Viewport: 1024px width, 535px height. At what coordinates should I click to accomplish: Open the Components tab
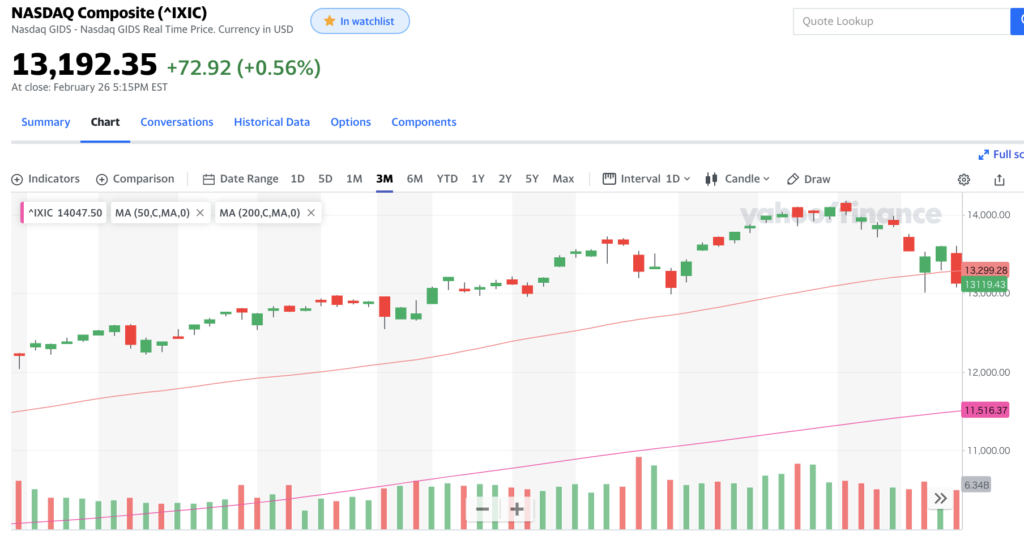[424, 122]
